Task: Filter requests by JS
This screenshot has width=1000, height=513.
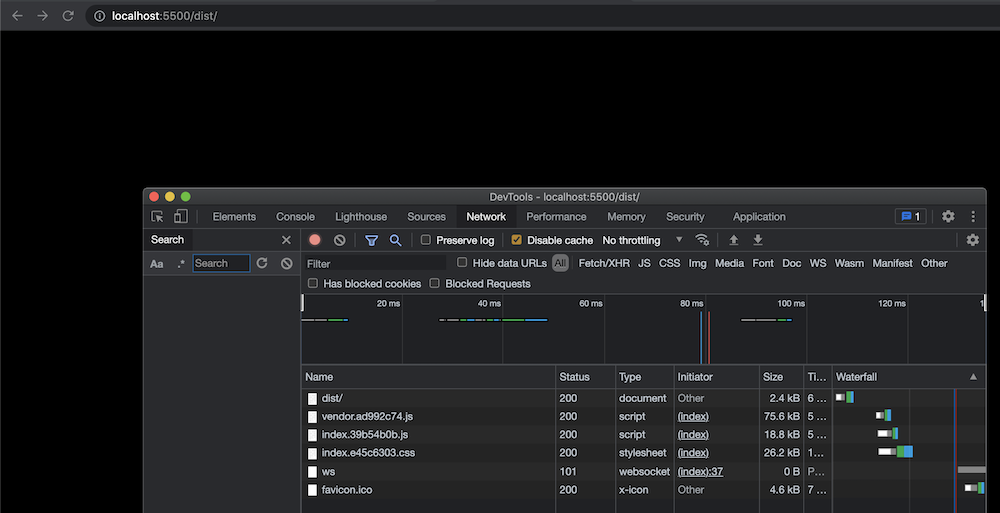Action: pyautogui.click(x=644, y=263)
